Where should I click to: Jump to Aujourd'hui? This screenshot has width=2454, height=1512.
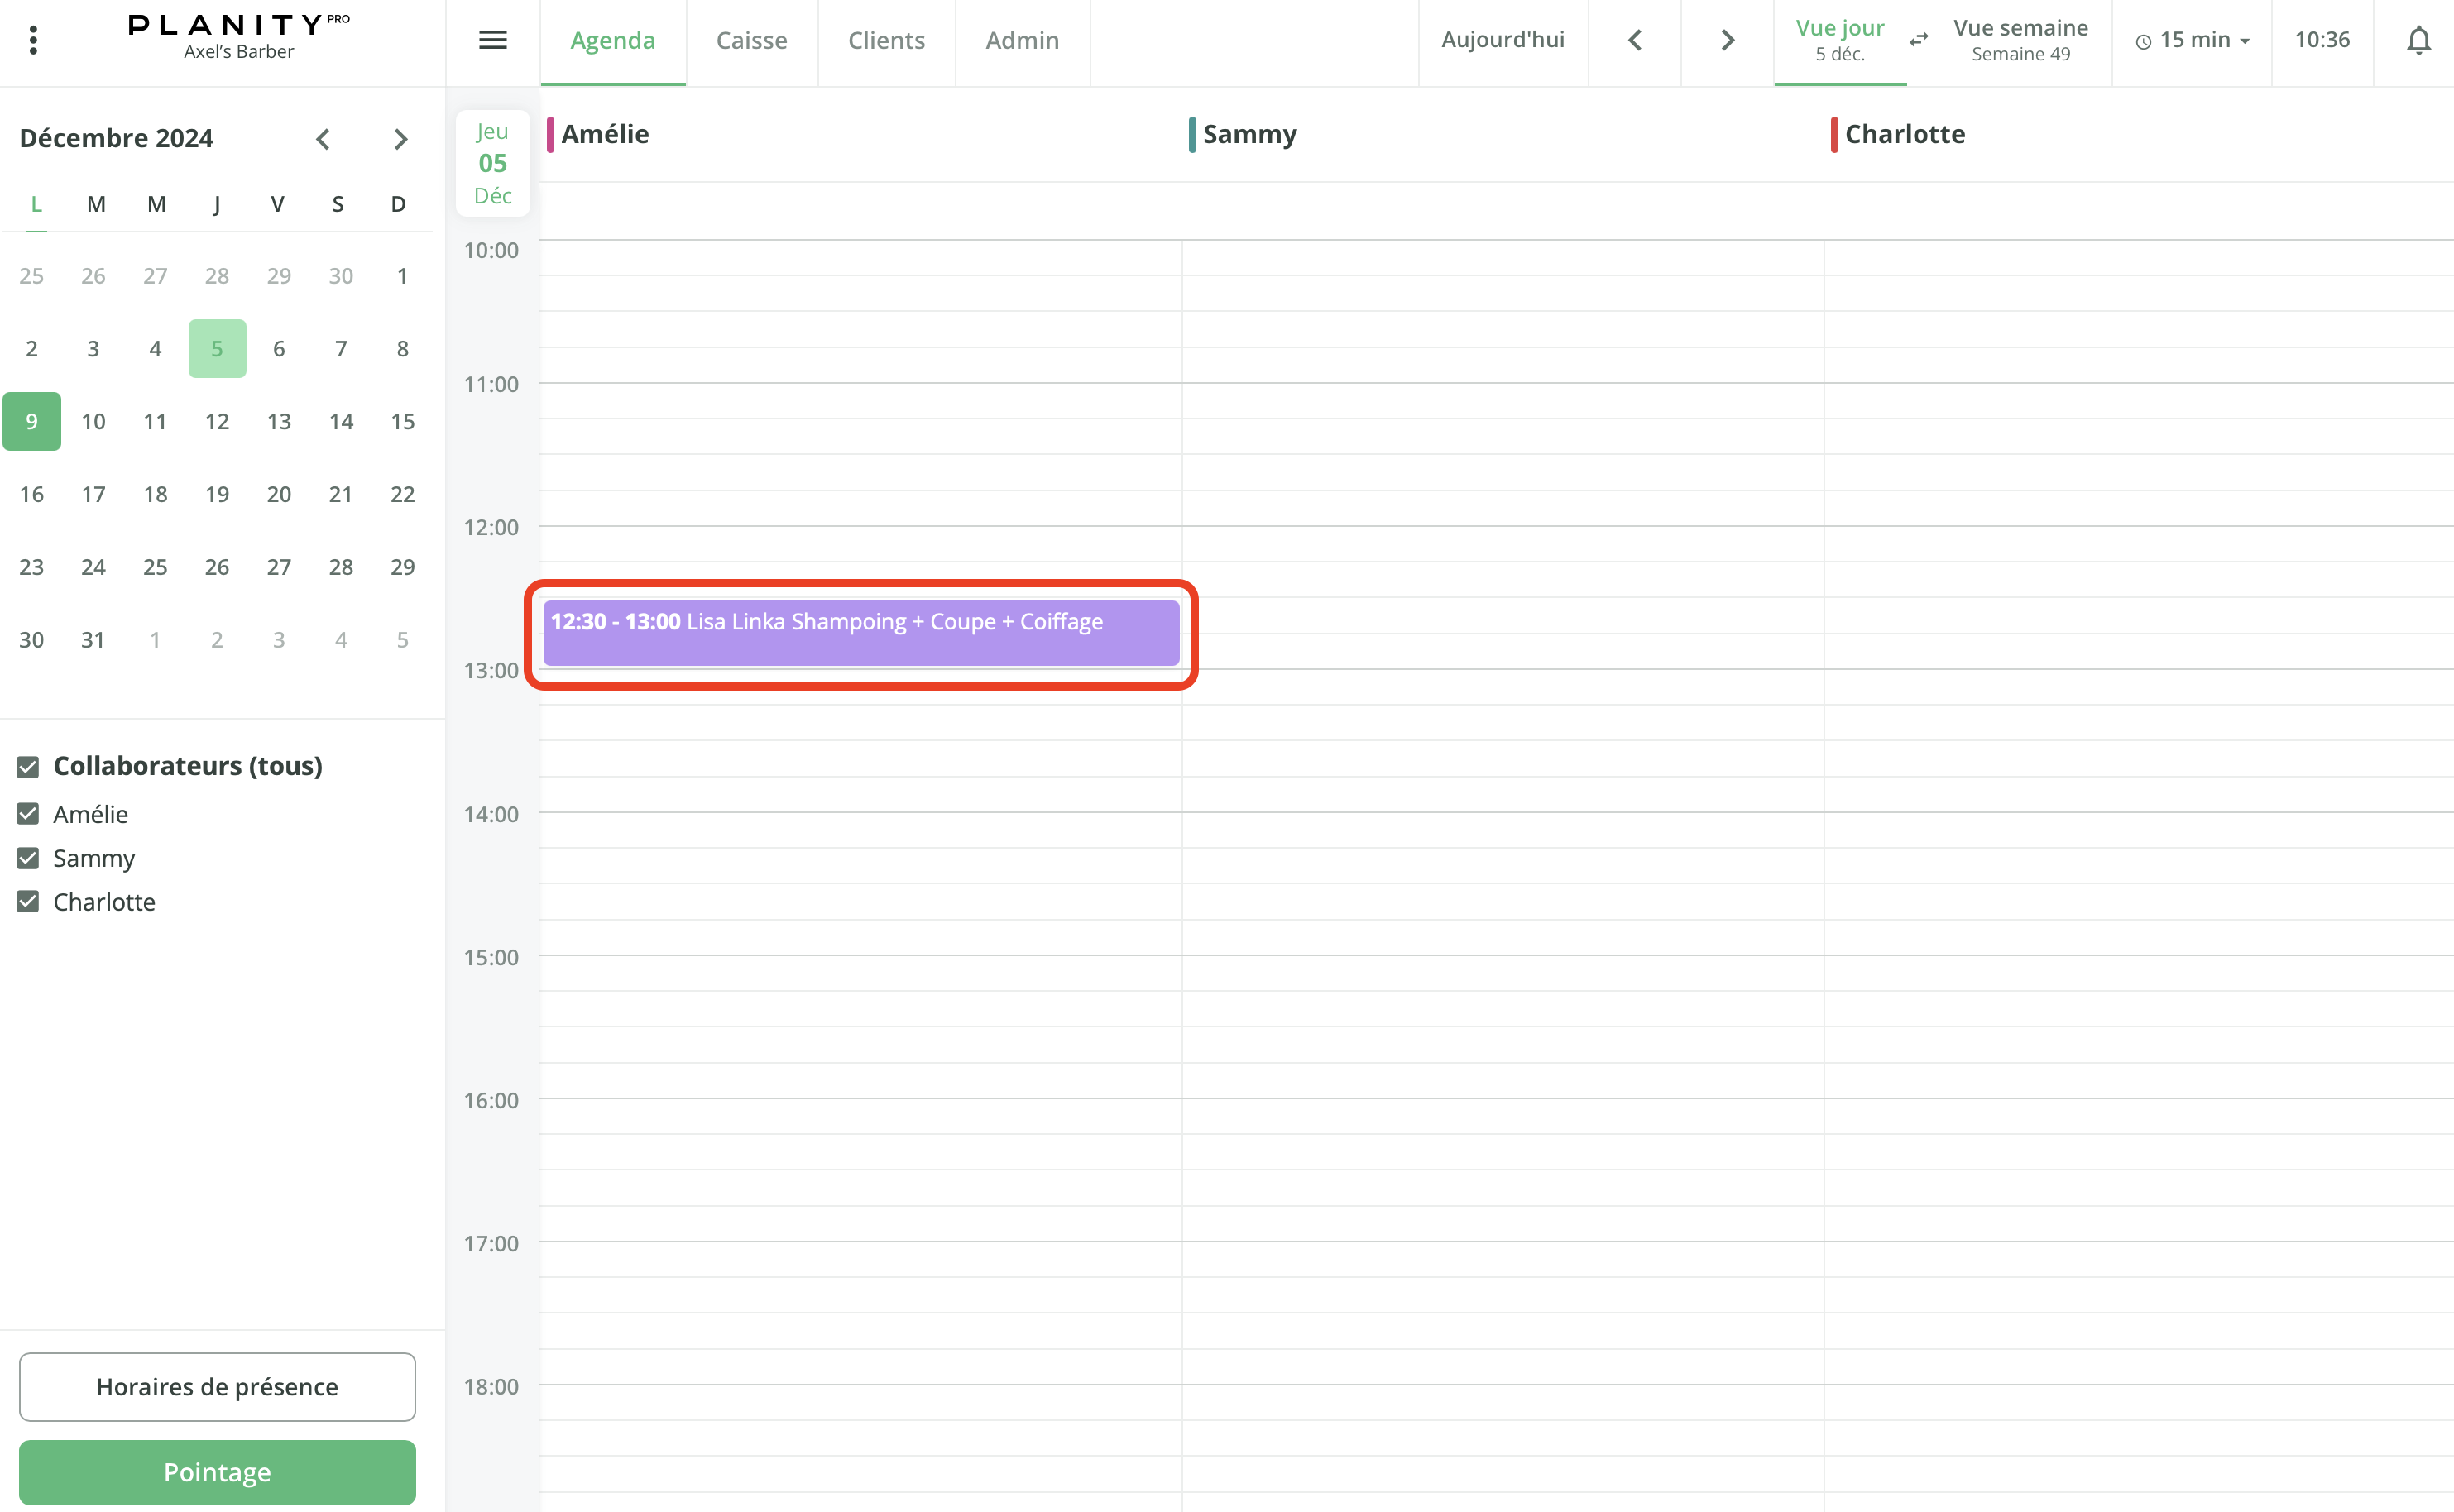pyautogui.click(x=1502, y=40)
